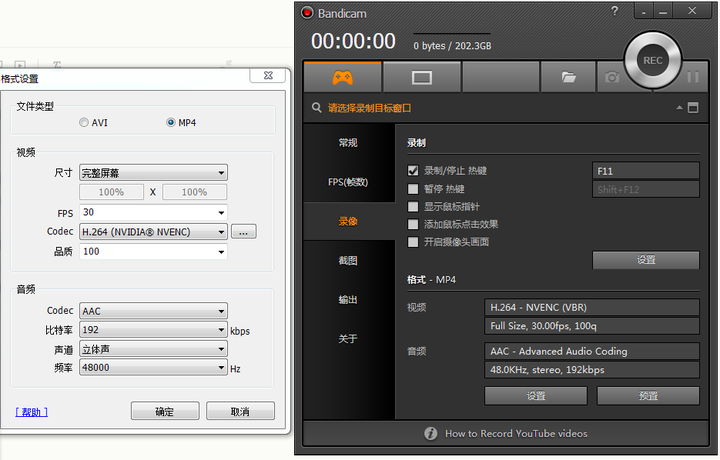Open the FPS(帧数) settings tab
Viewport: 720px width, 460px height.
[x=349, y=182]
